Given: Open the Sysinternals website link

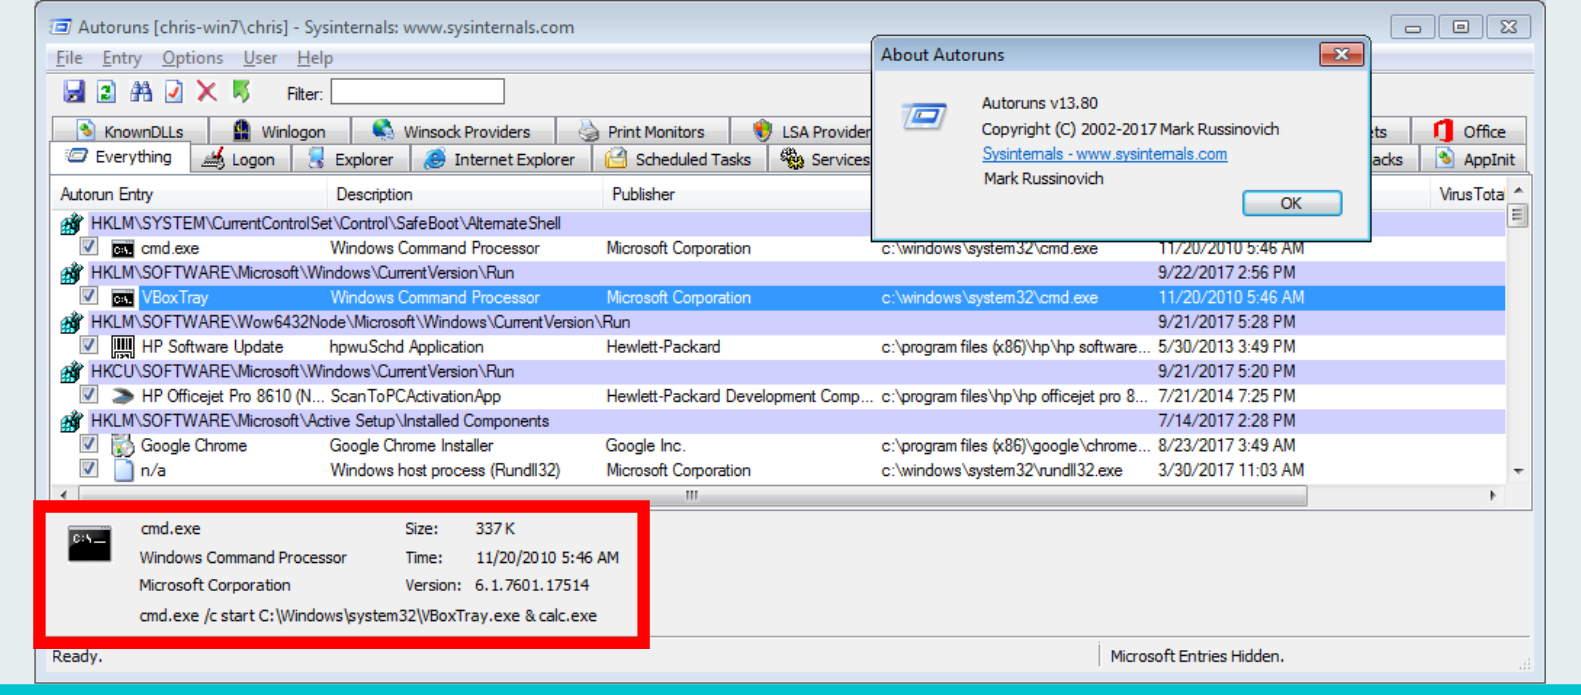Looking at the screenshot, I should click(x=1104, y=154).
